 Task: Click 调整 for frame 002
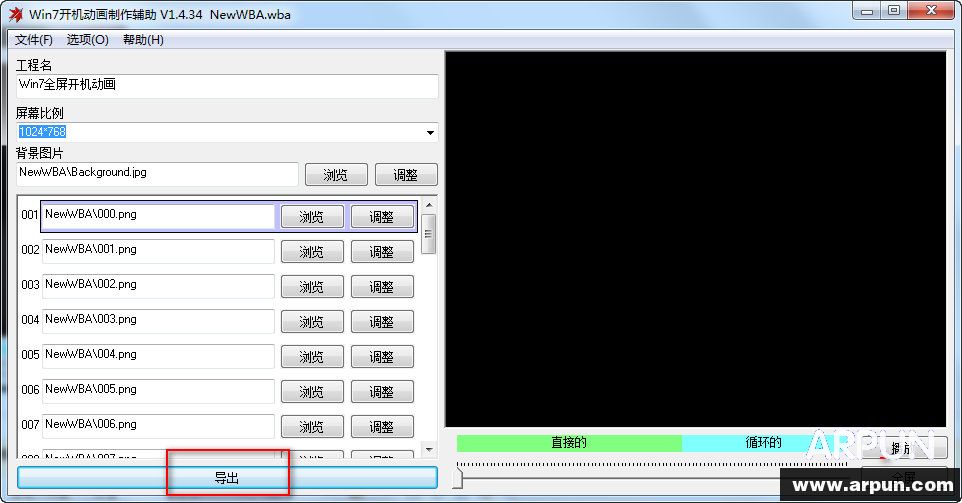pos(382,252)
